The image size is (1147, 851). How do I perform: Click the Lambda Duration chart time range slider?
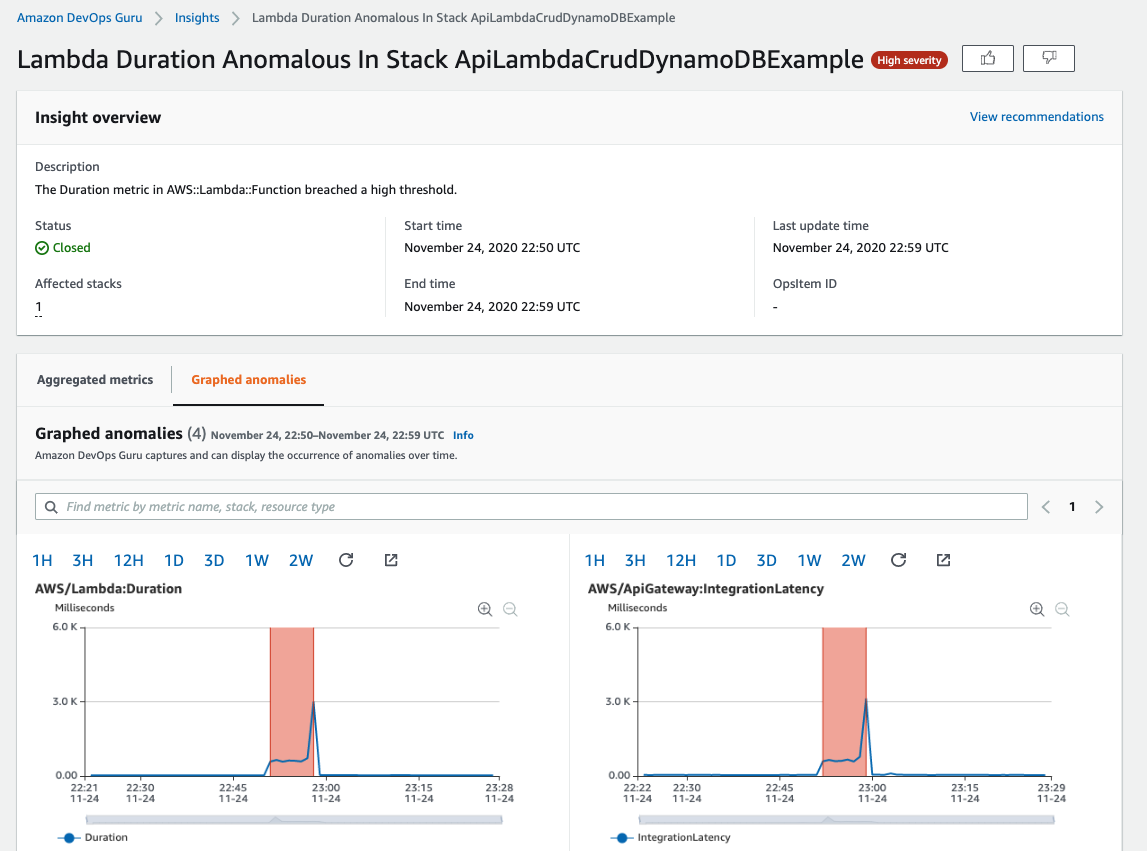pos(294,820)
